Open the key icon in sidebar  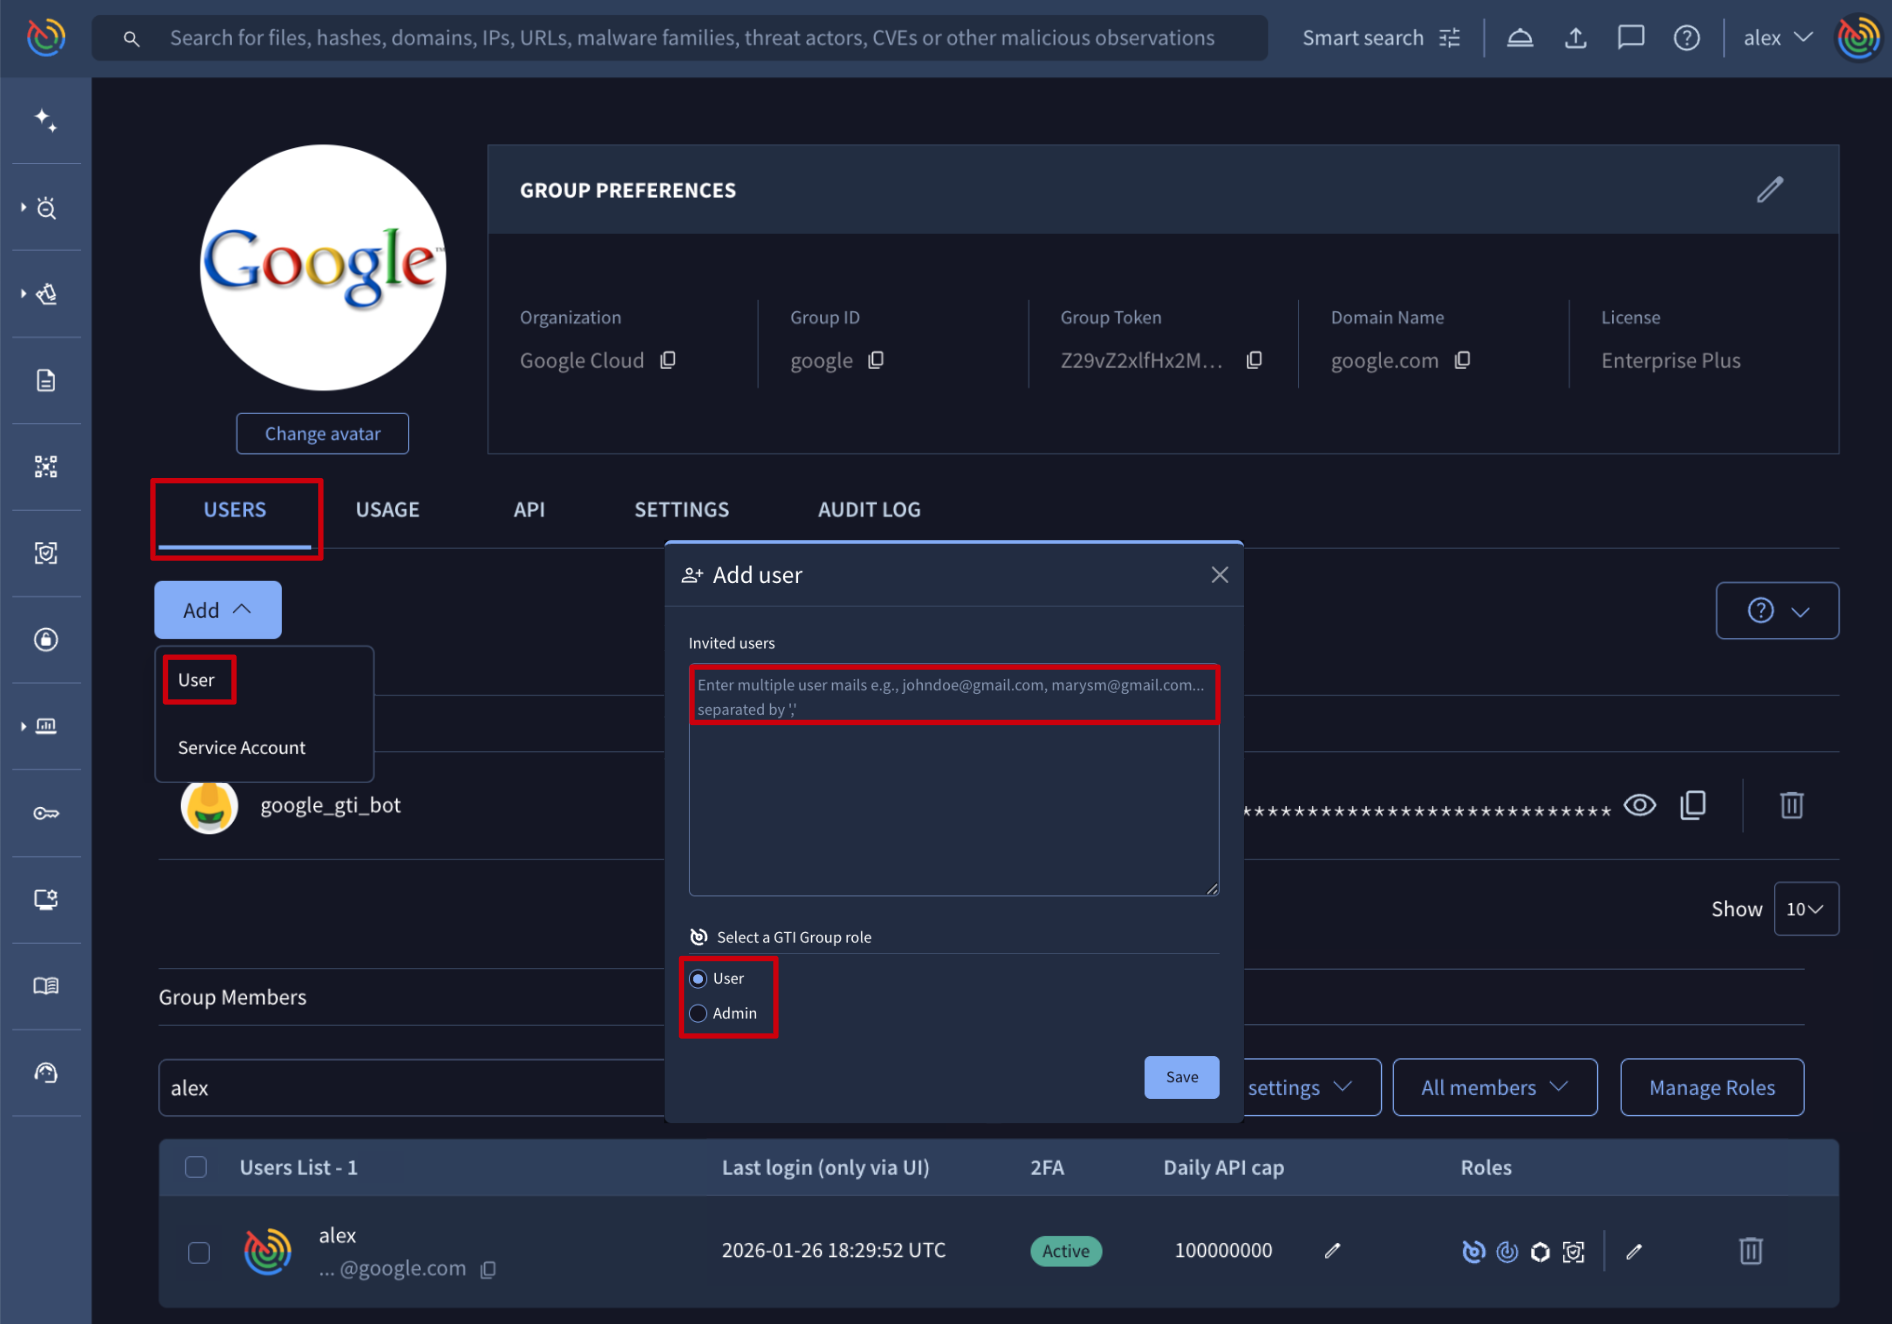pos(46,813)
